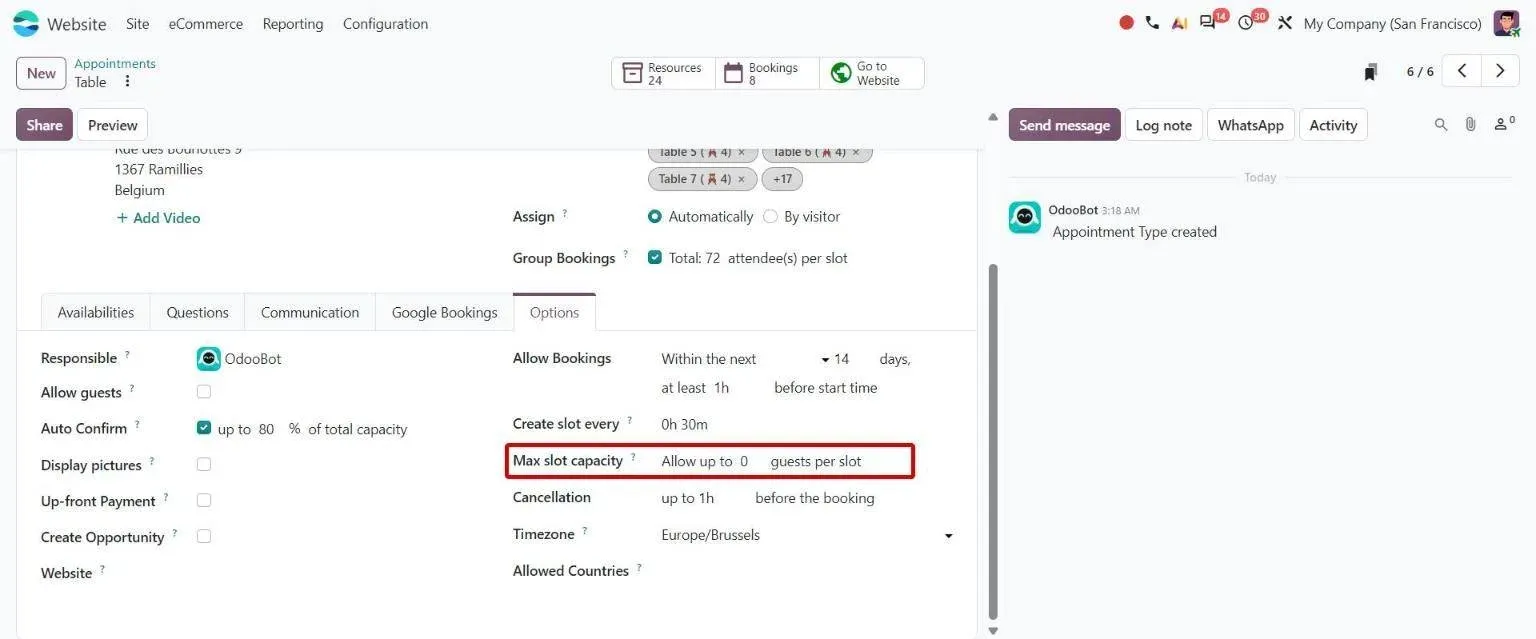
Task: Open the user avatar menu
Action: 1507,23
